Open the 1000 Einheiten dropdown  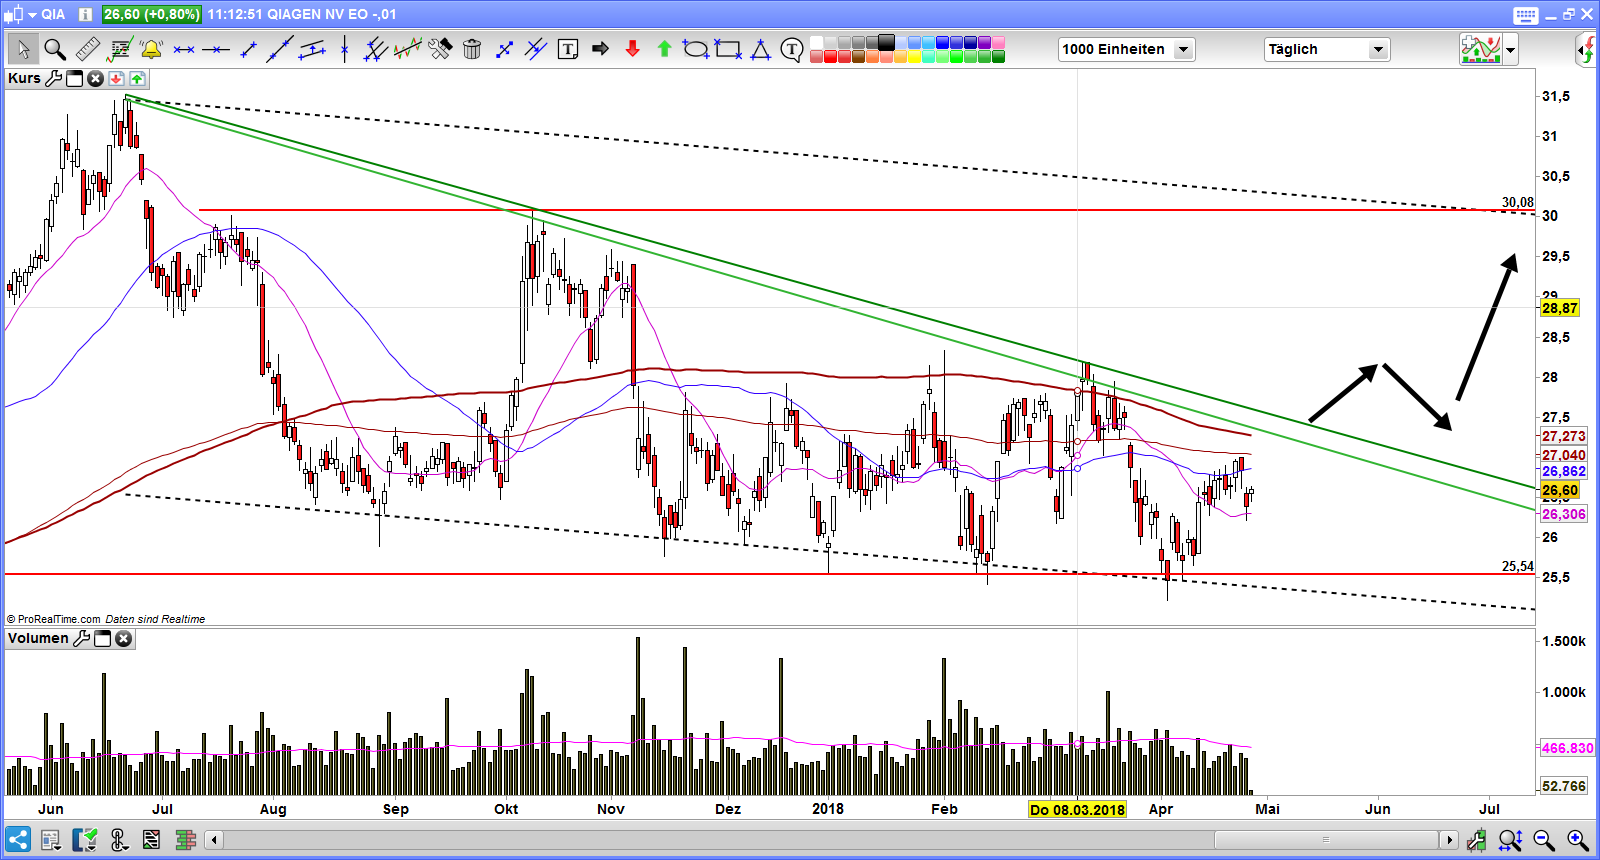[x=1184, y=49]
